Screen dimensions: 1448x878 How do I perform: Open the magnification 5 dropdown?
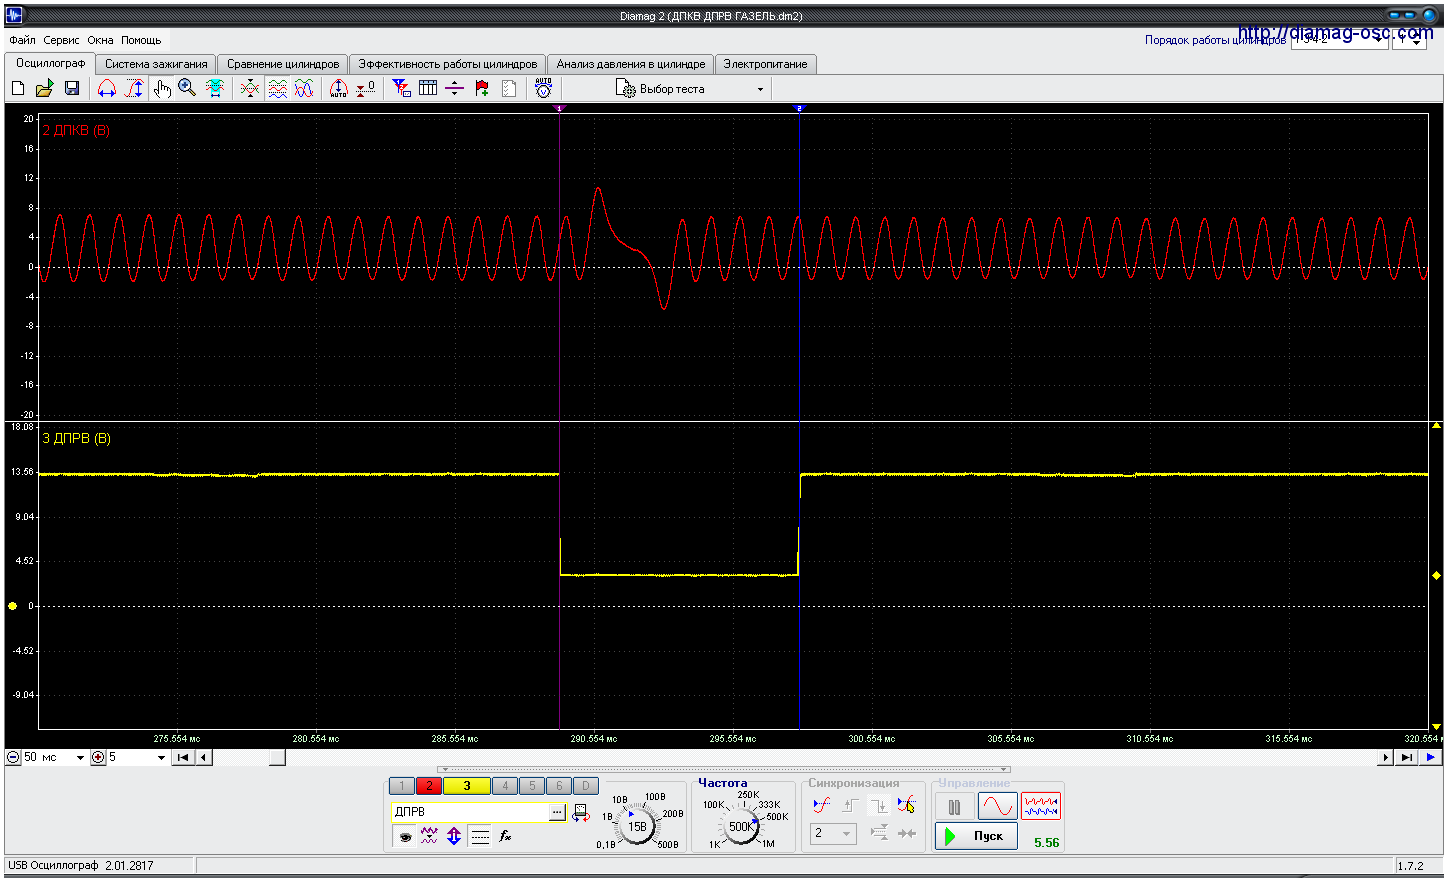[x=137, y=757]
